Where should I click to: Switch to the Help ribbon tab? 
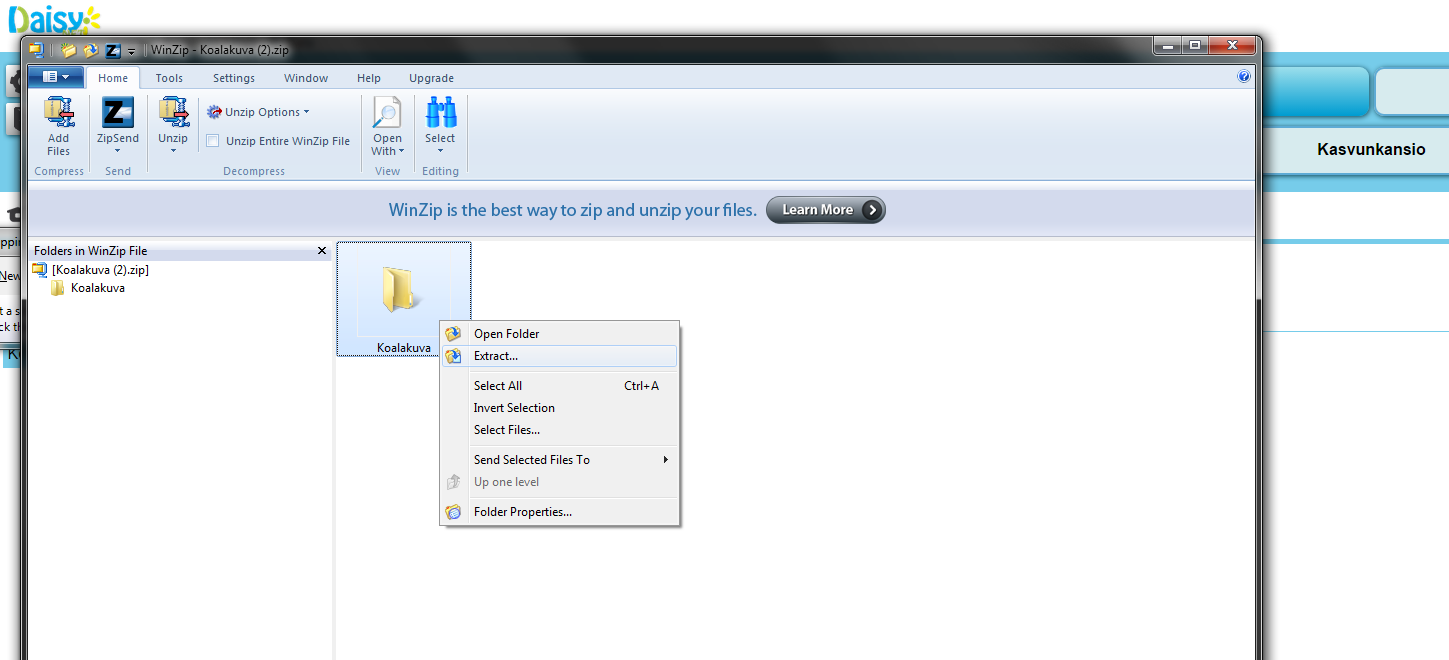369,78
